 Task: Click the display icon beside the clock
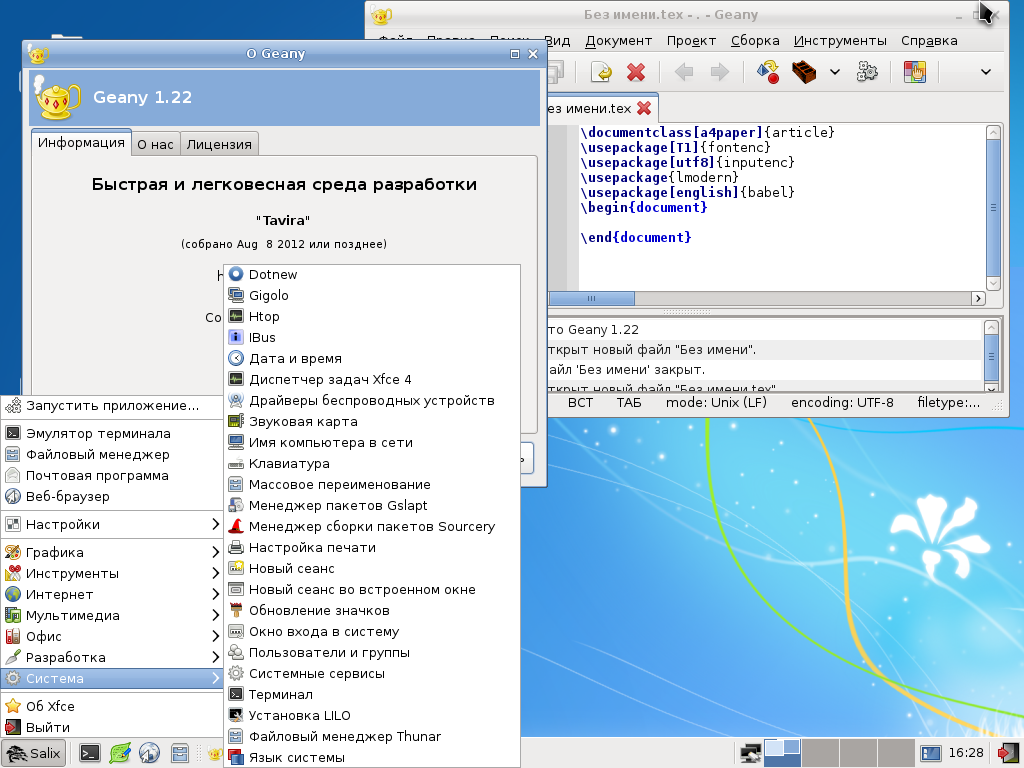point(930,753)
